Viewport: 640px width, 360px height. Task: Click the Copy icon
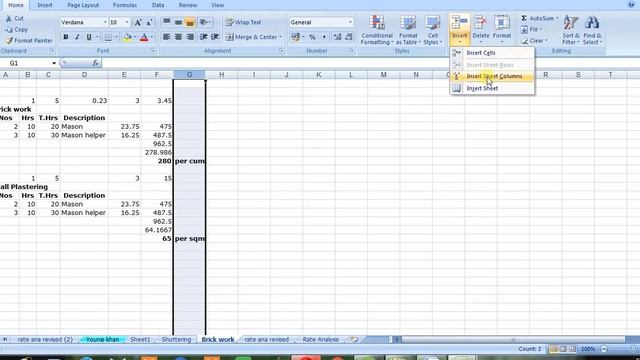(9, 29)
